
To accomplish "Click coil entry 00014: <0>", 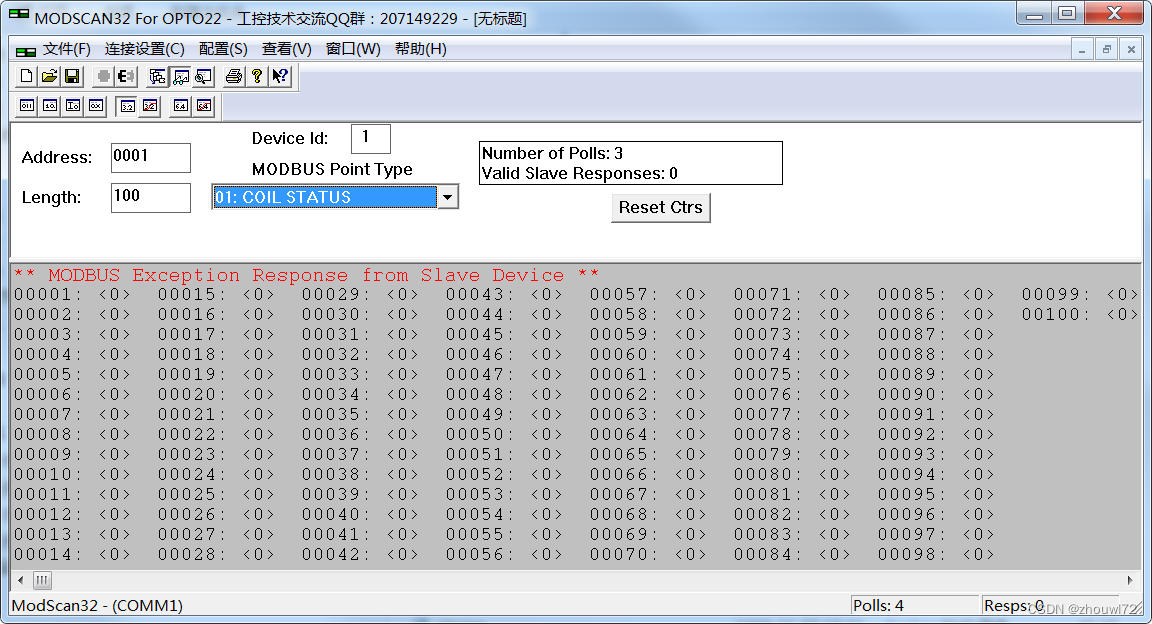I will [x=72, y=555].
